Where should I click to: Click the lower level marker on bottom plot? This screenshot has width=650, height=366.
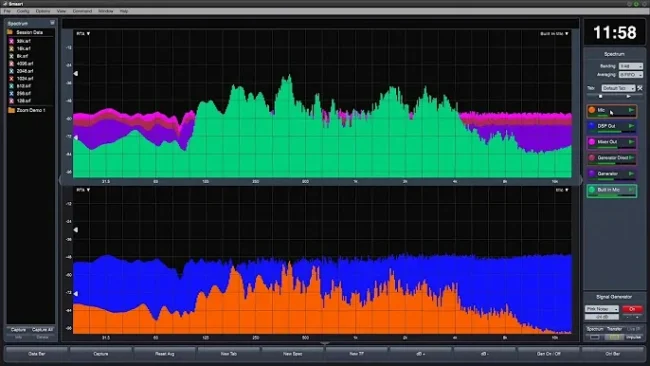pyautogui.click(x=75, y=293)
